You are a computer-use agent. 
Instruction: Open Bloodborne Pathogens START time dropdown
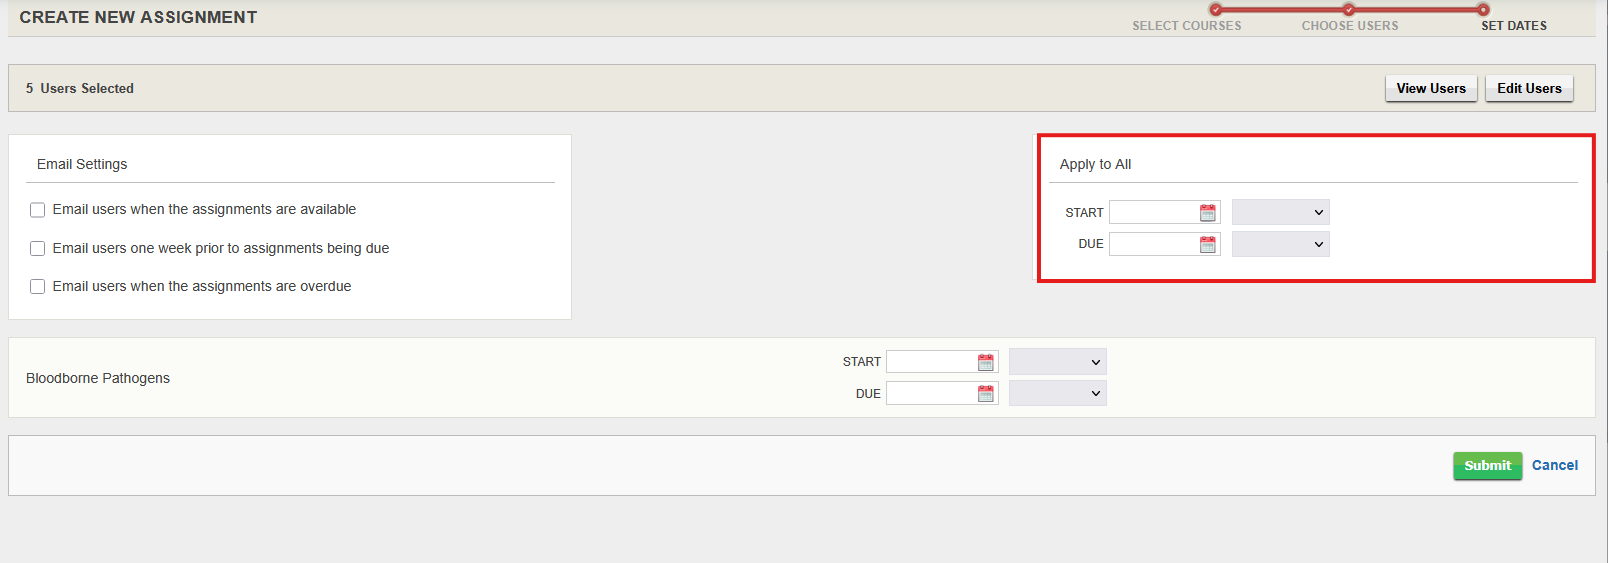click(x=1057, y=362)
